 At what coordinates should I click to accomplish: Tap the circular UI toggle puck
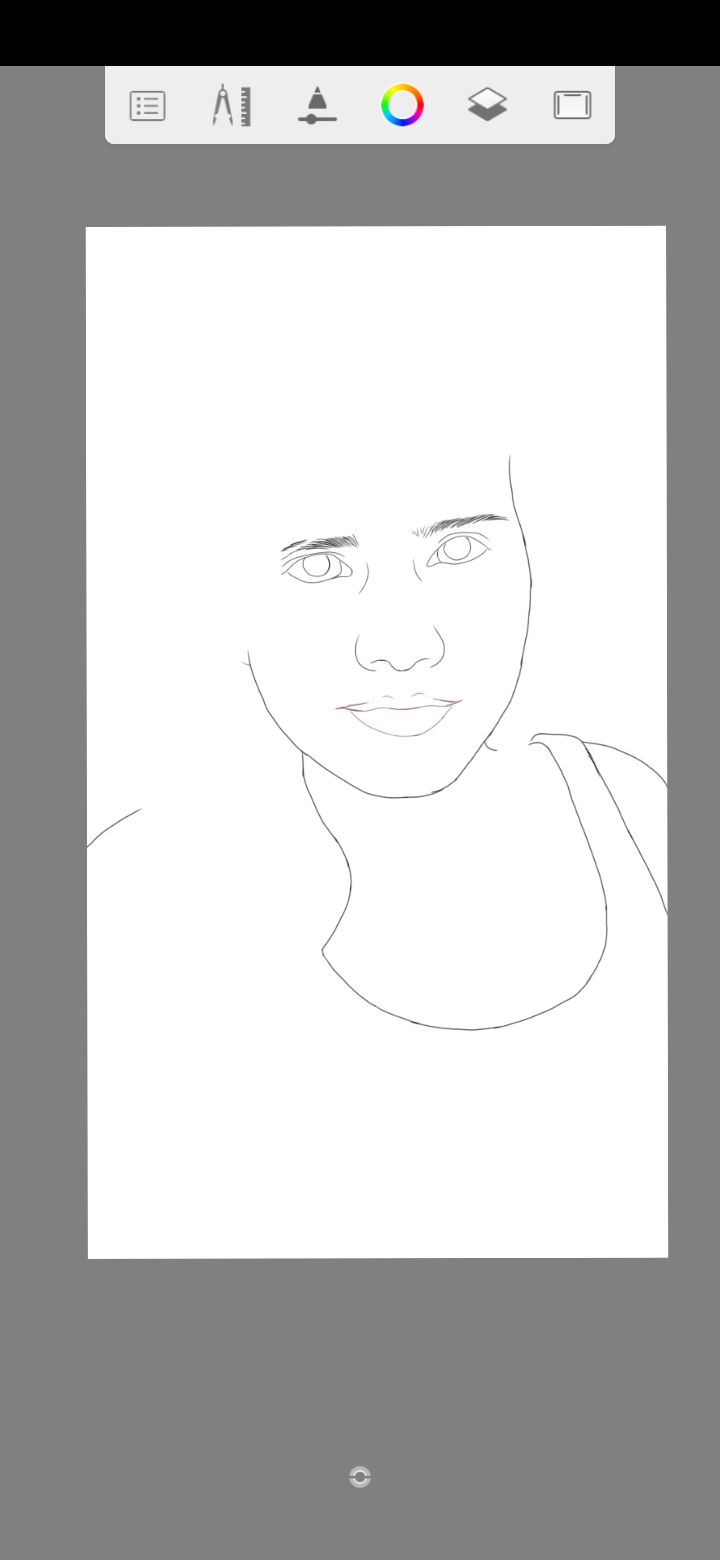tap(360, 1477)
